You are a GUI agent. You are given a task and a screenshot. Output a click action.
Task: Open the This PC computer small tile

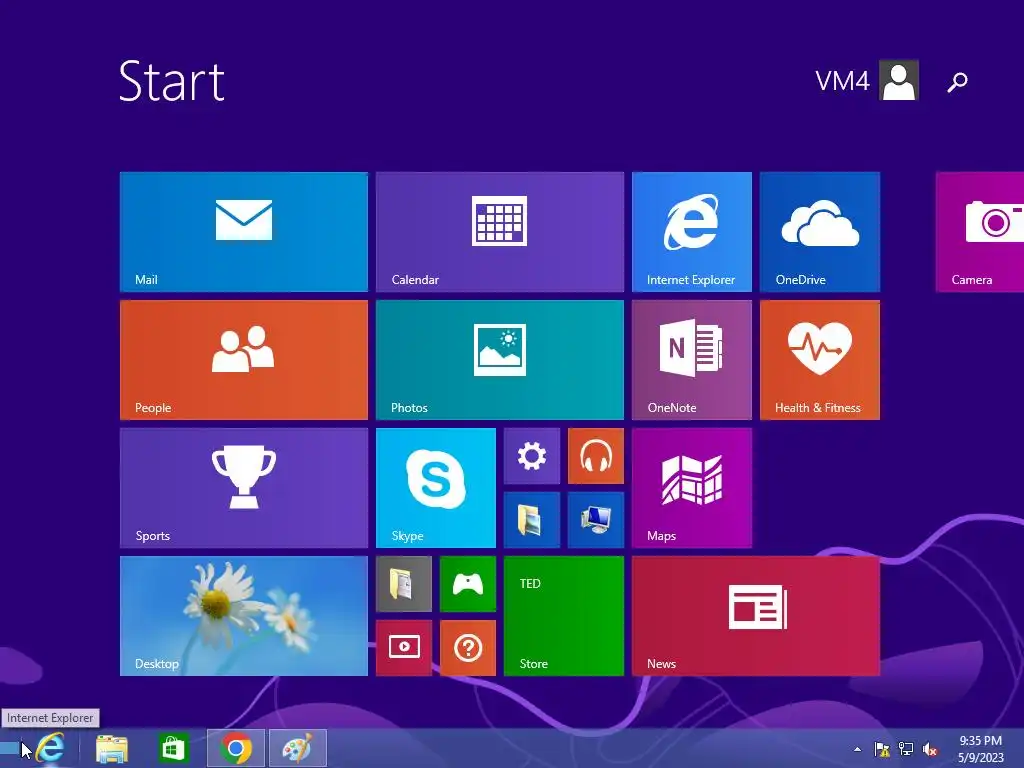pos(596,520)
